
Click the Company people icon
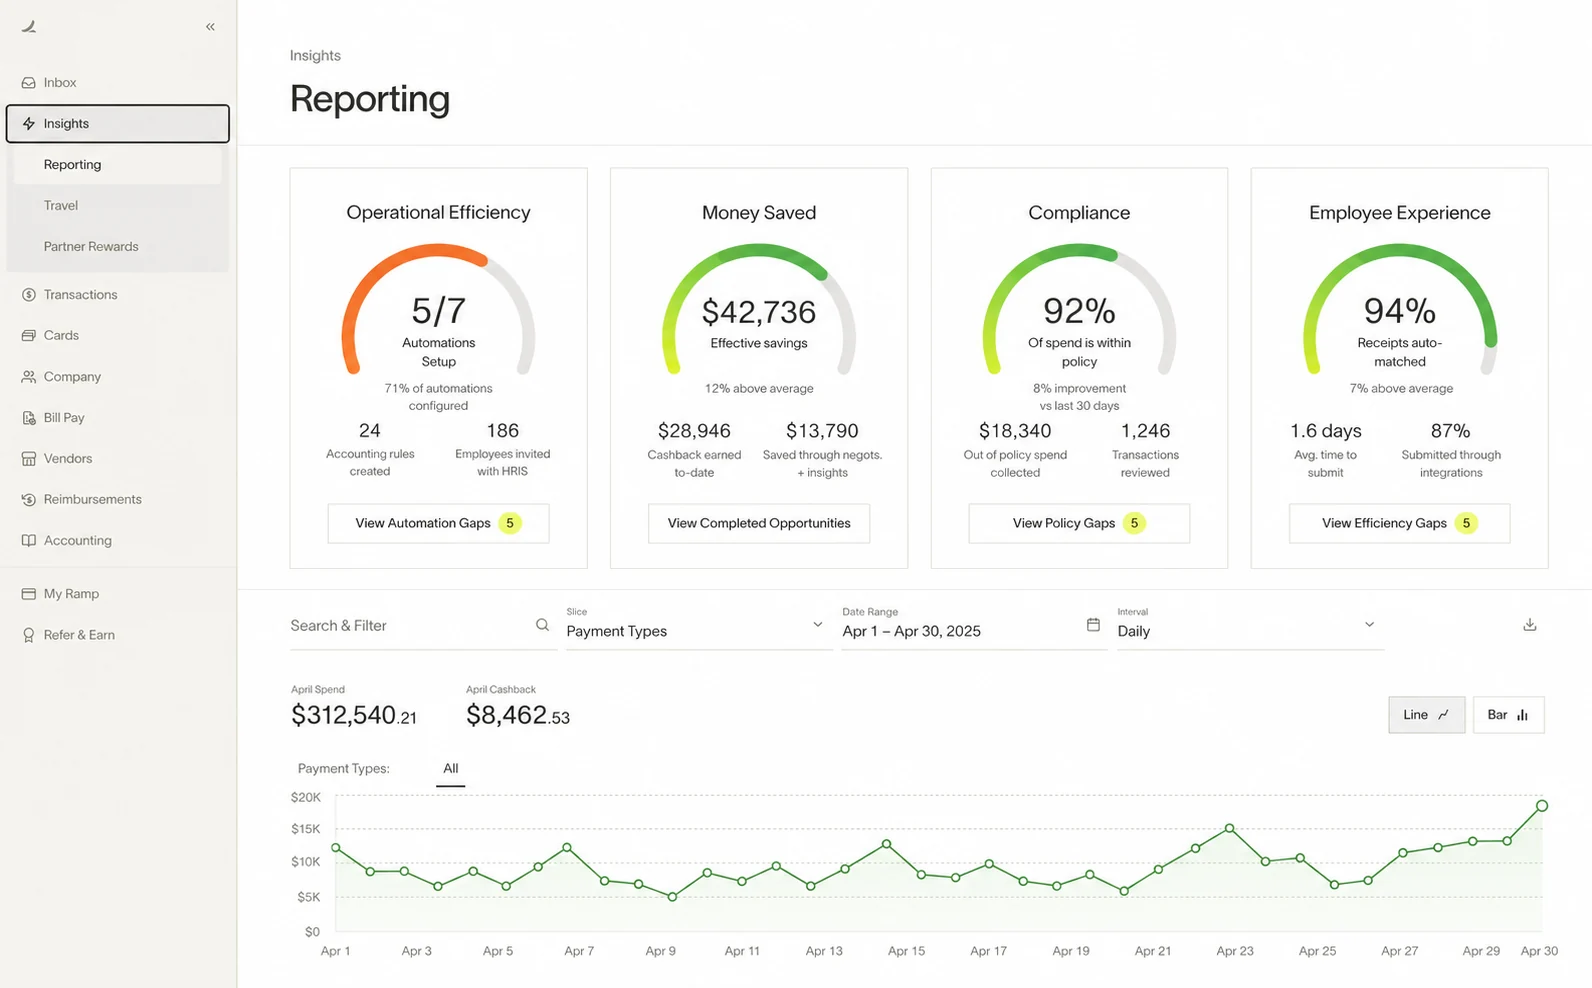click(x=29, y=377)
